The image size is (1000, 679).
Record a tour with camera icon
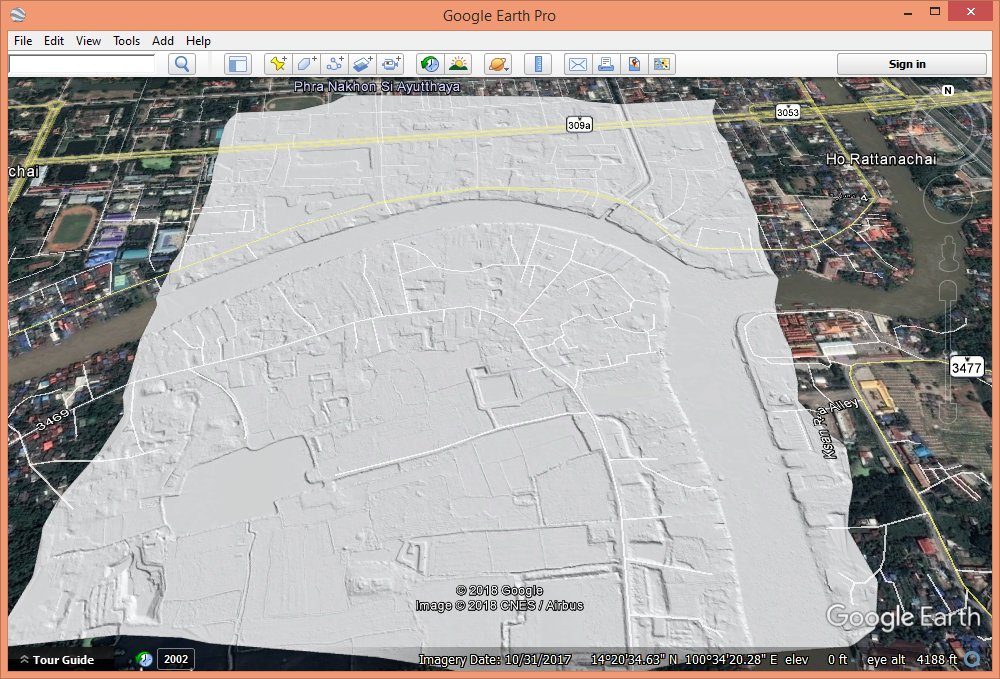pyautogui.click(x=391, y=64)
